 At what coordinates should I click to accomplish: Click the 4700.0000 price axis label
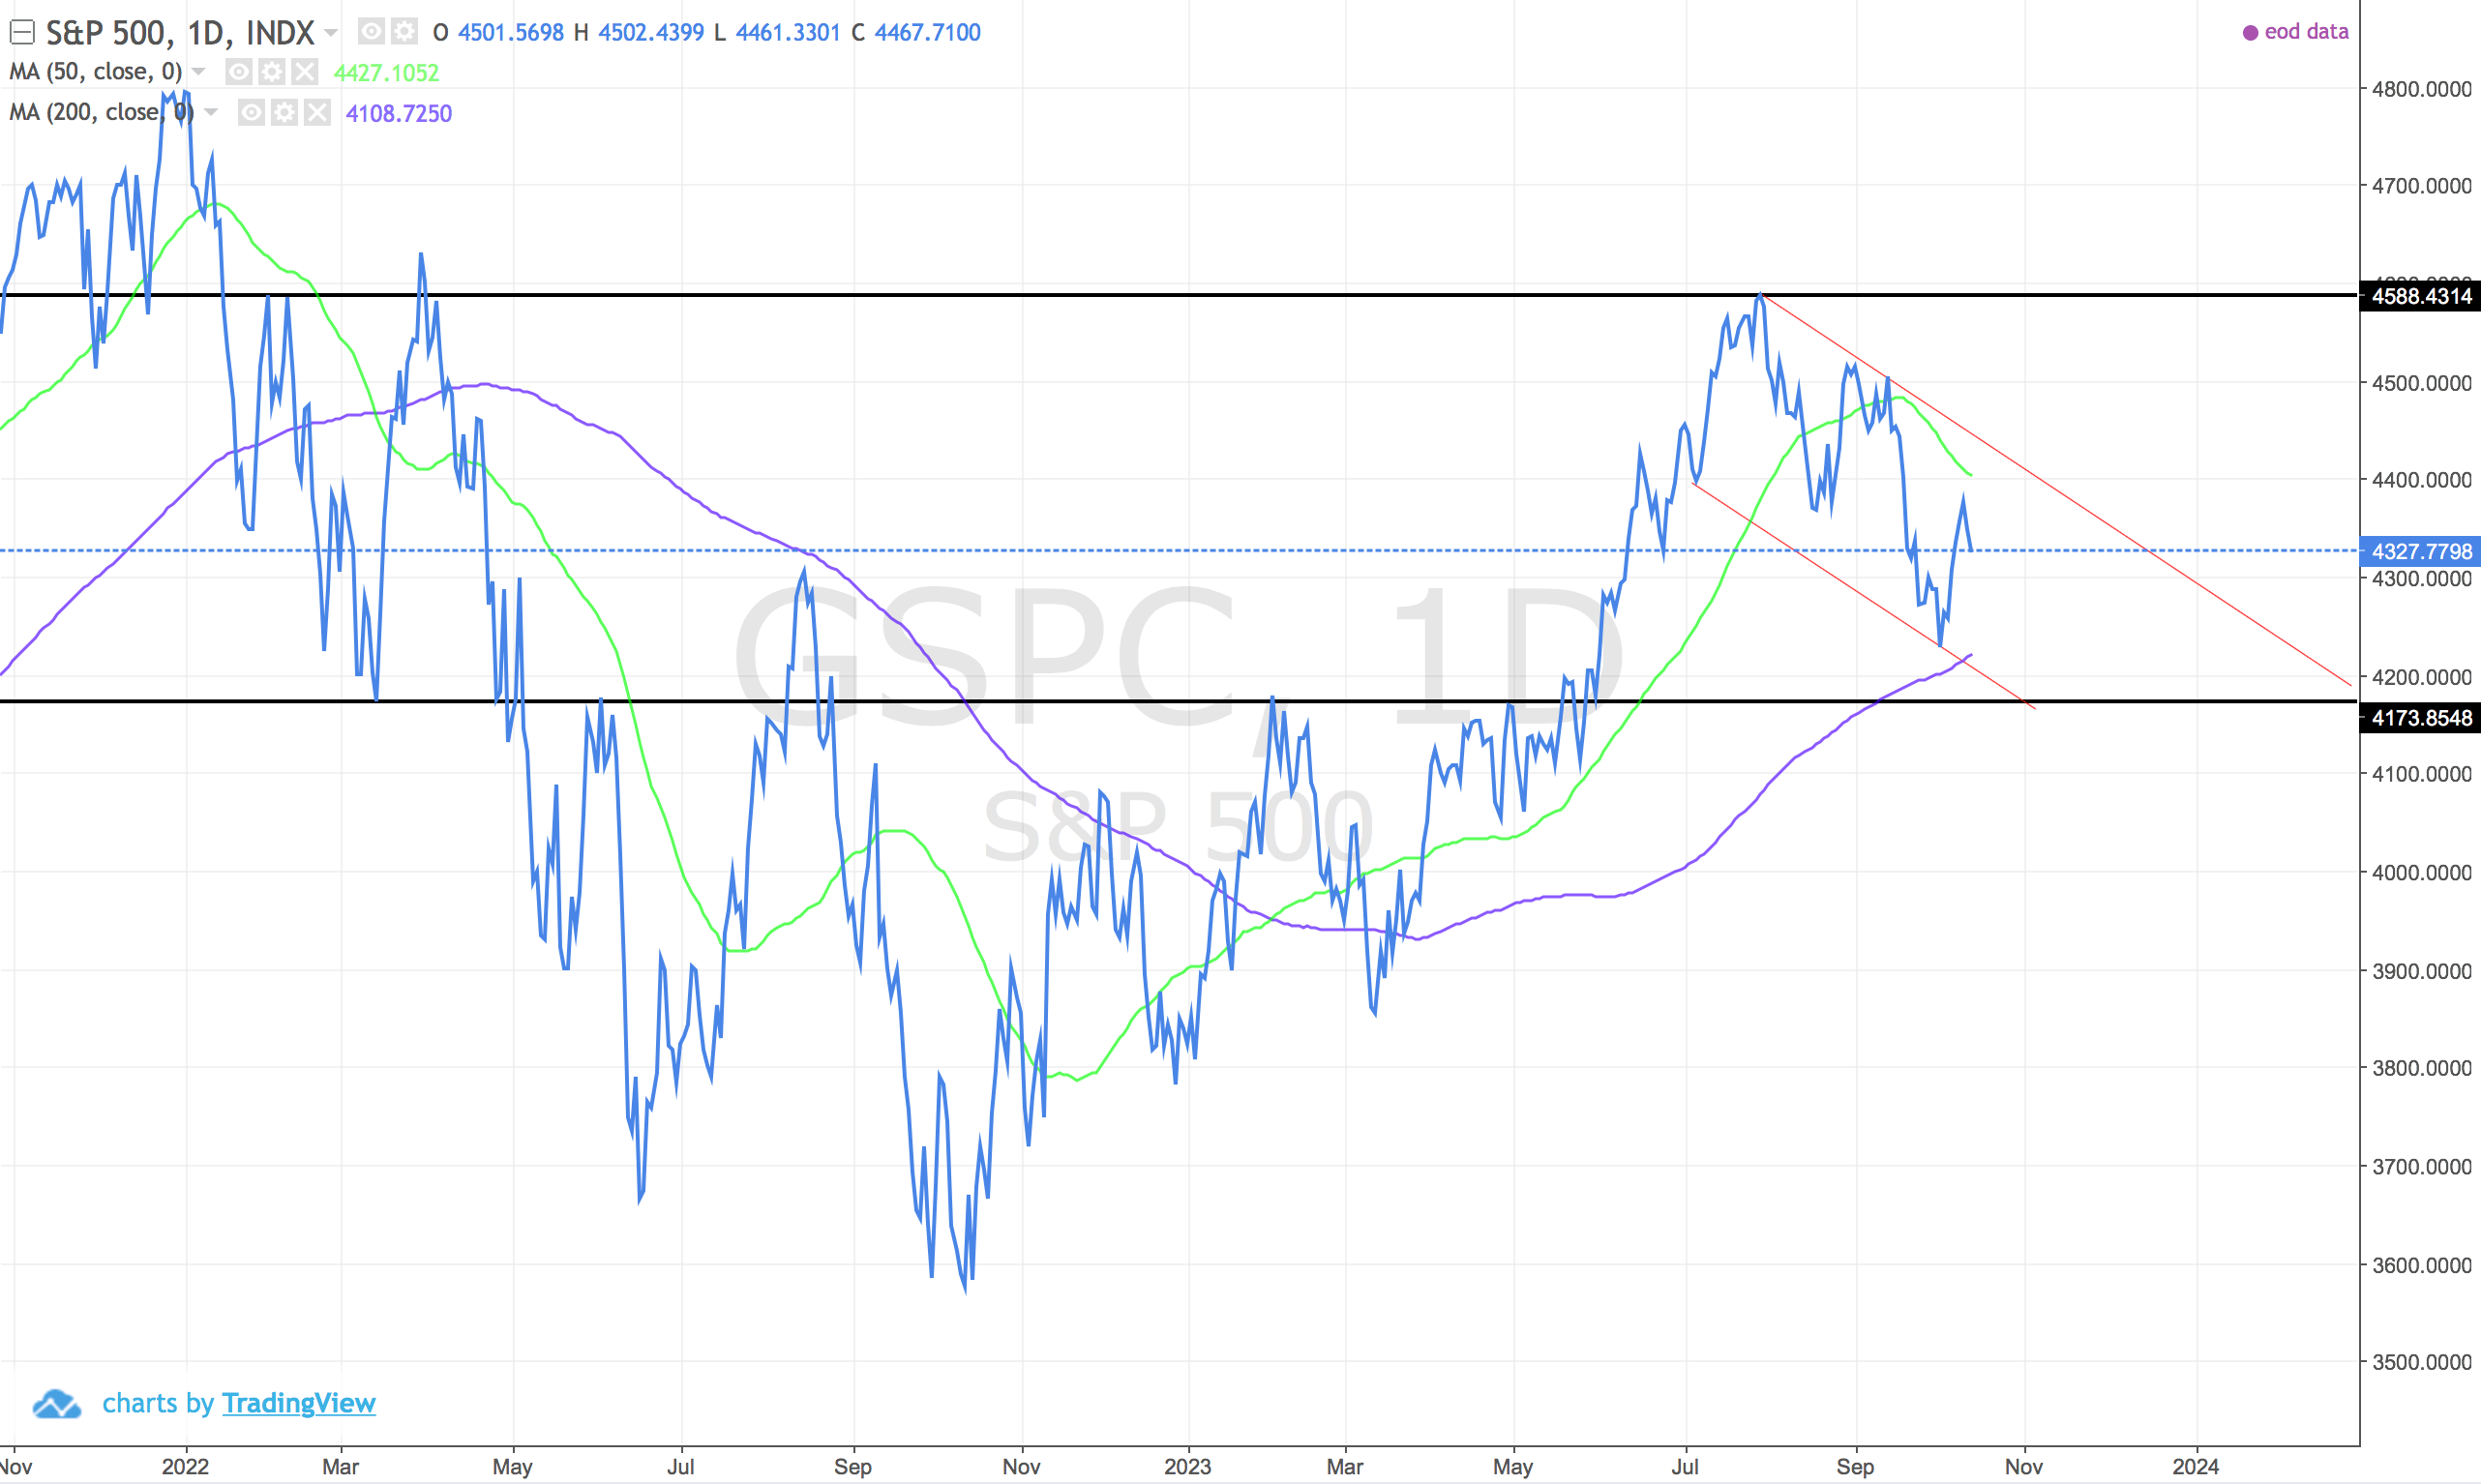click(2422, 186)
